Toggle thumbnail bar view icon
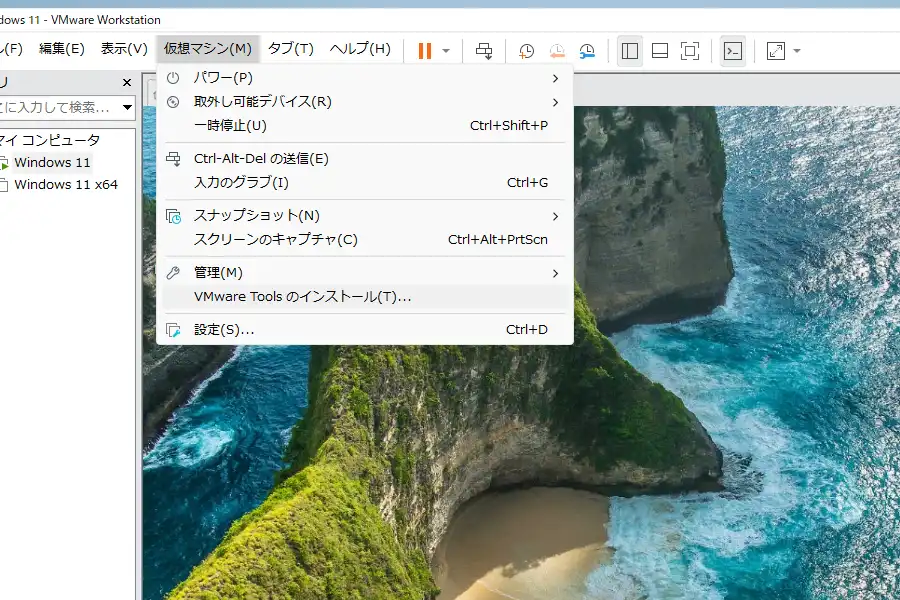The height and width of the screenshot is (600, 900). (x=660, y=51)
